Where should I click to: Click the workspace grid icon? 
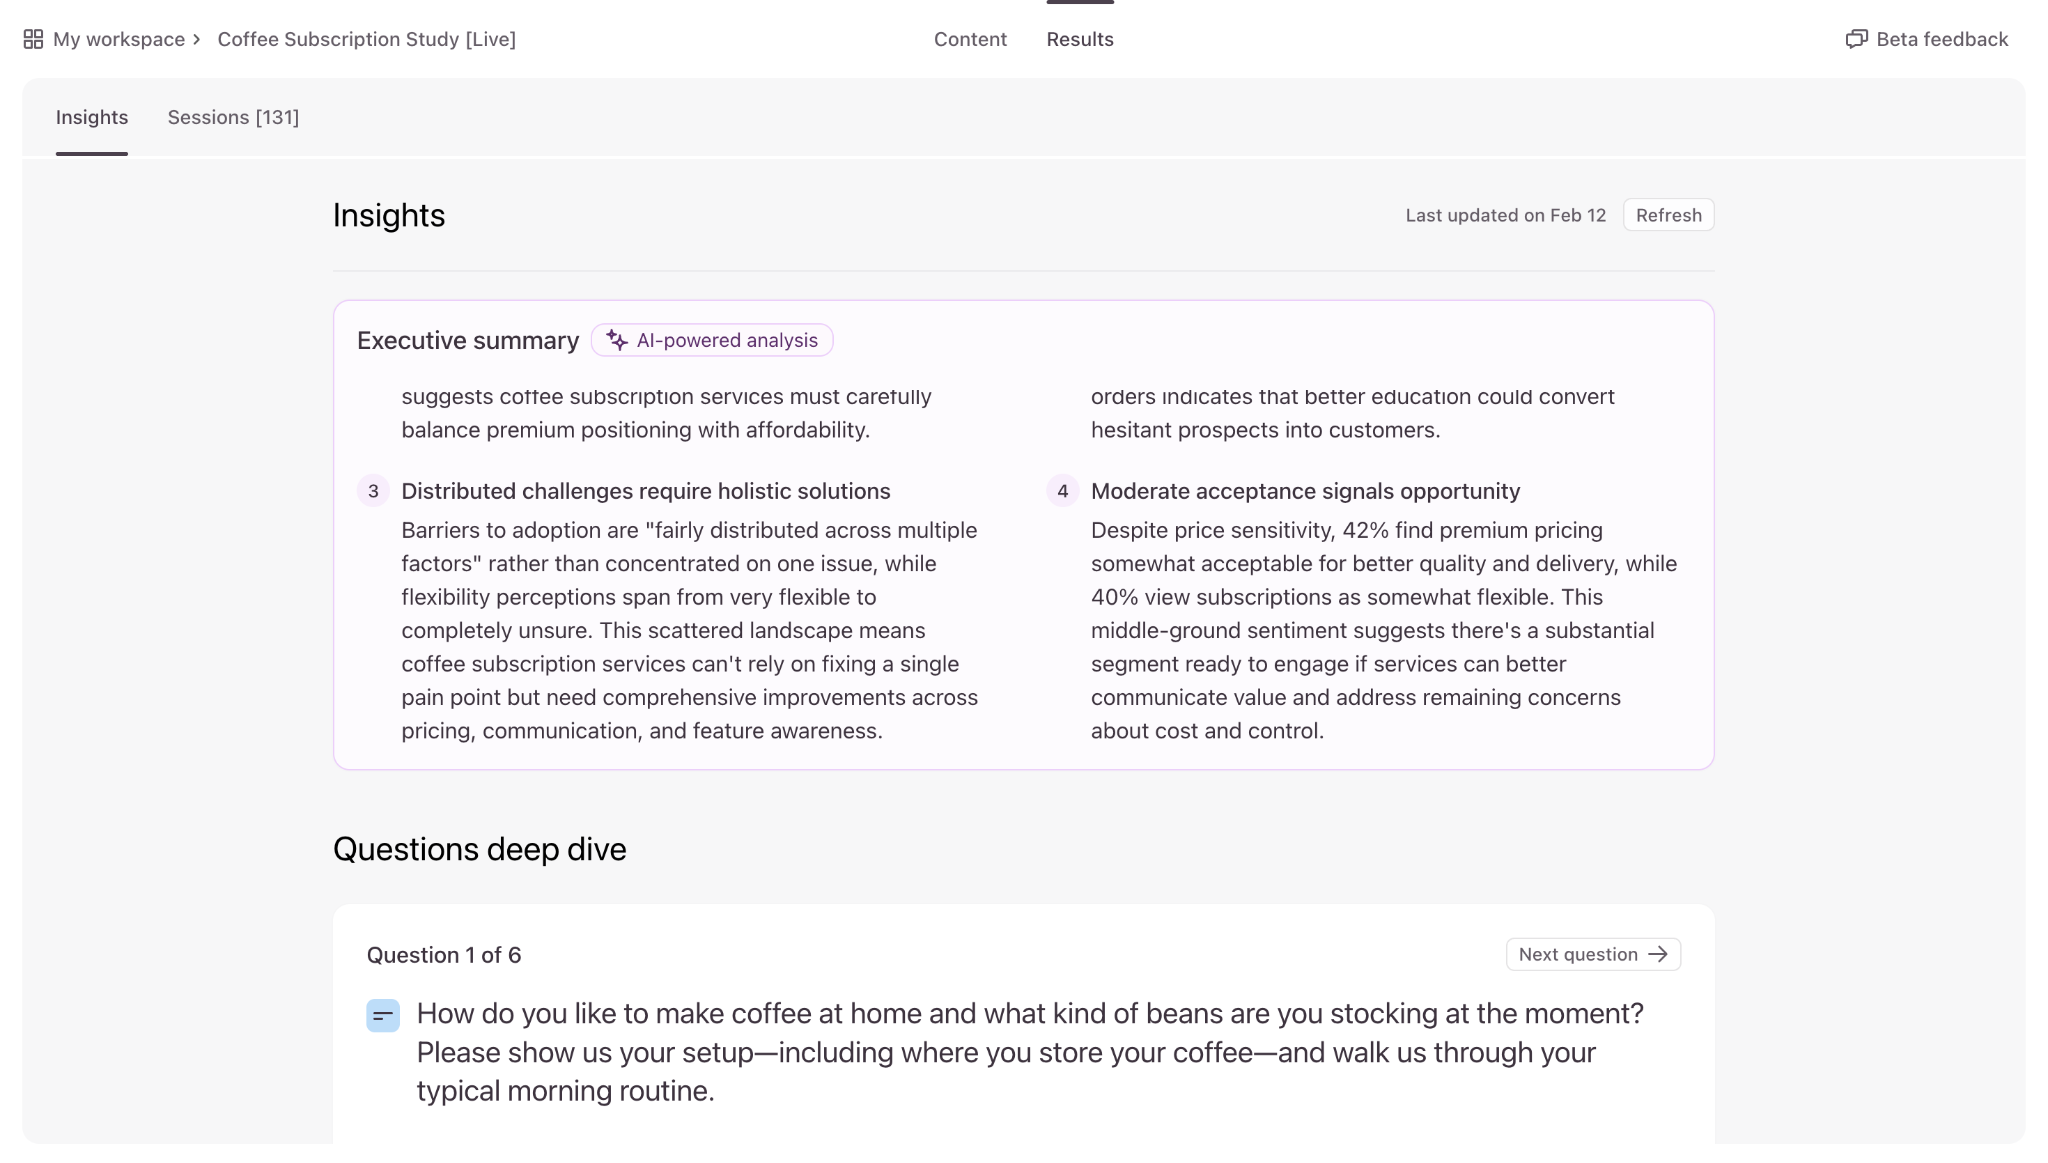33,39
